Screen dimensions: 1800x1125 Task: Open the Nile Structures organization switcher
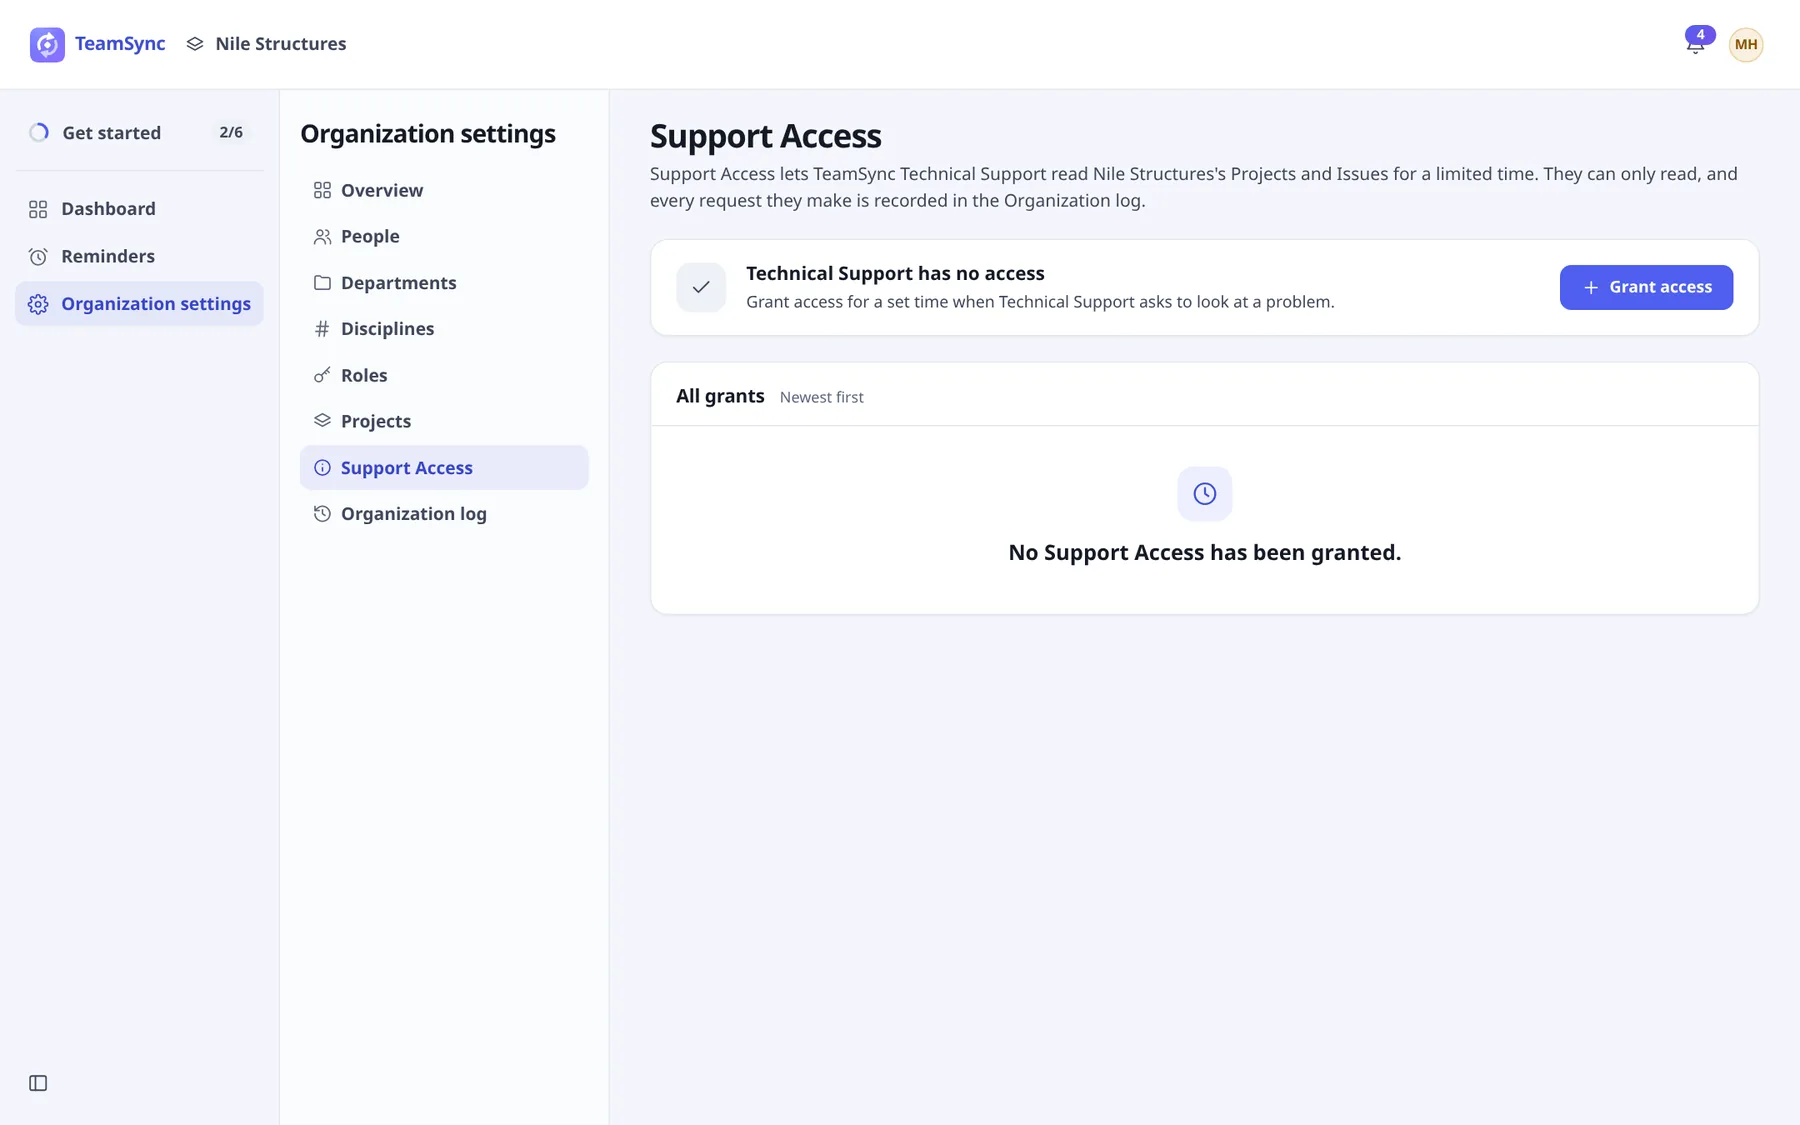267,44
